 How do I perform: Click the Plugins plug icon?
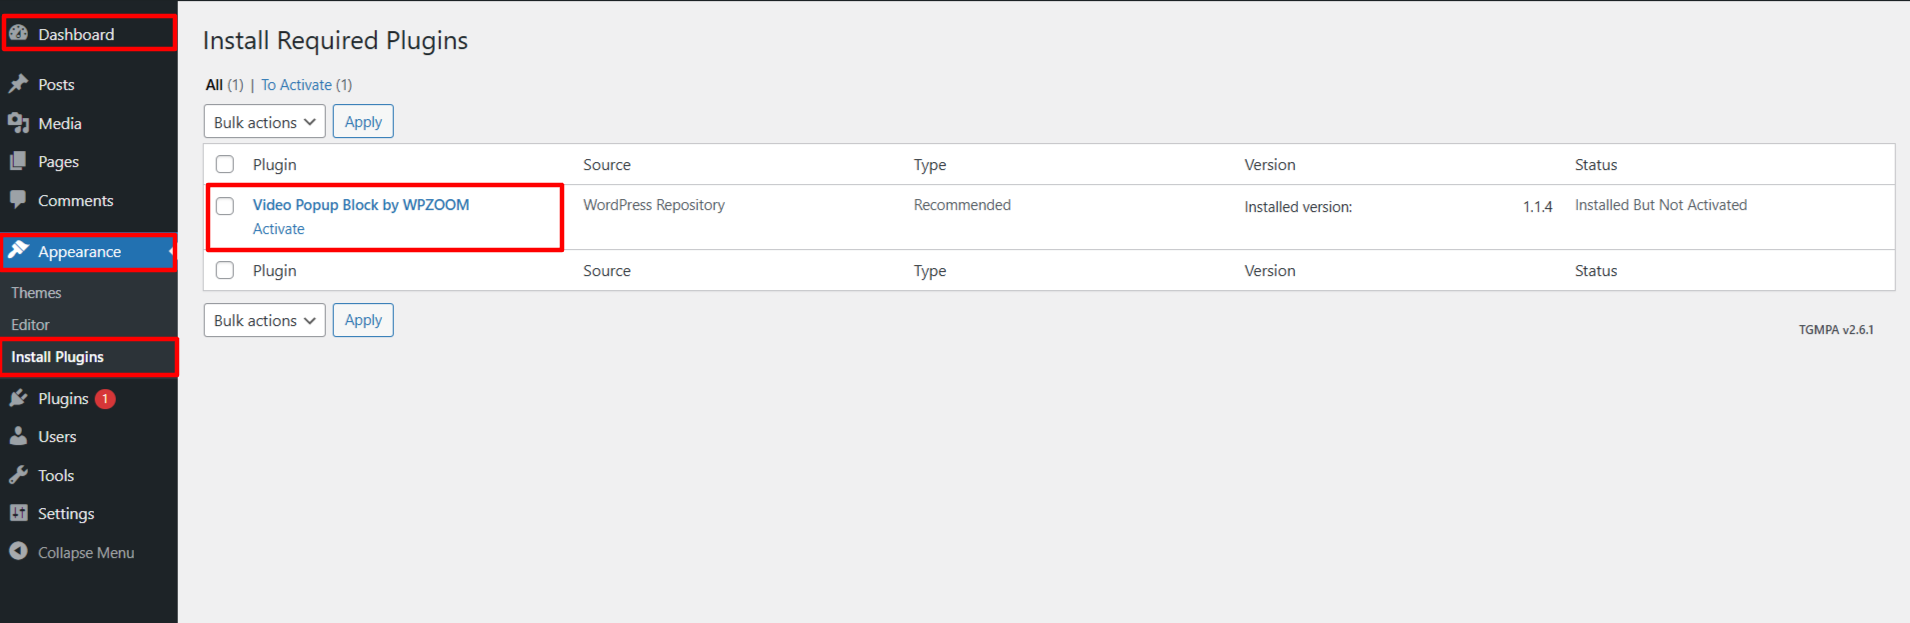pos(18,398)
